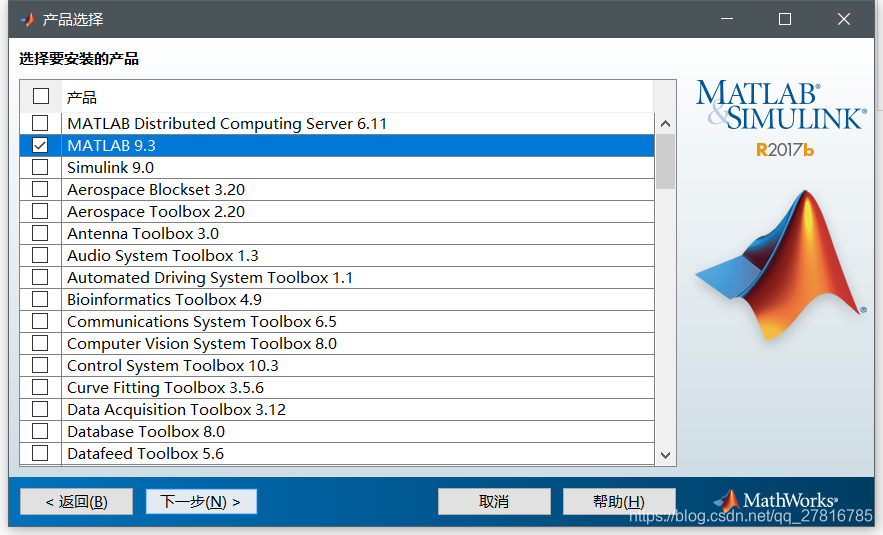Screen dimensions: 883x535
Task: Click the scroll down arrow in product list
Action: coord(665,455)
